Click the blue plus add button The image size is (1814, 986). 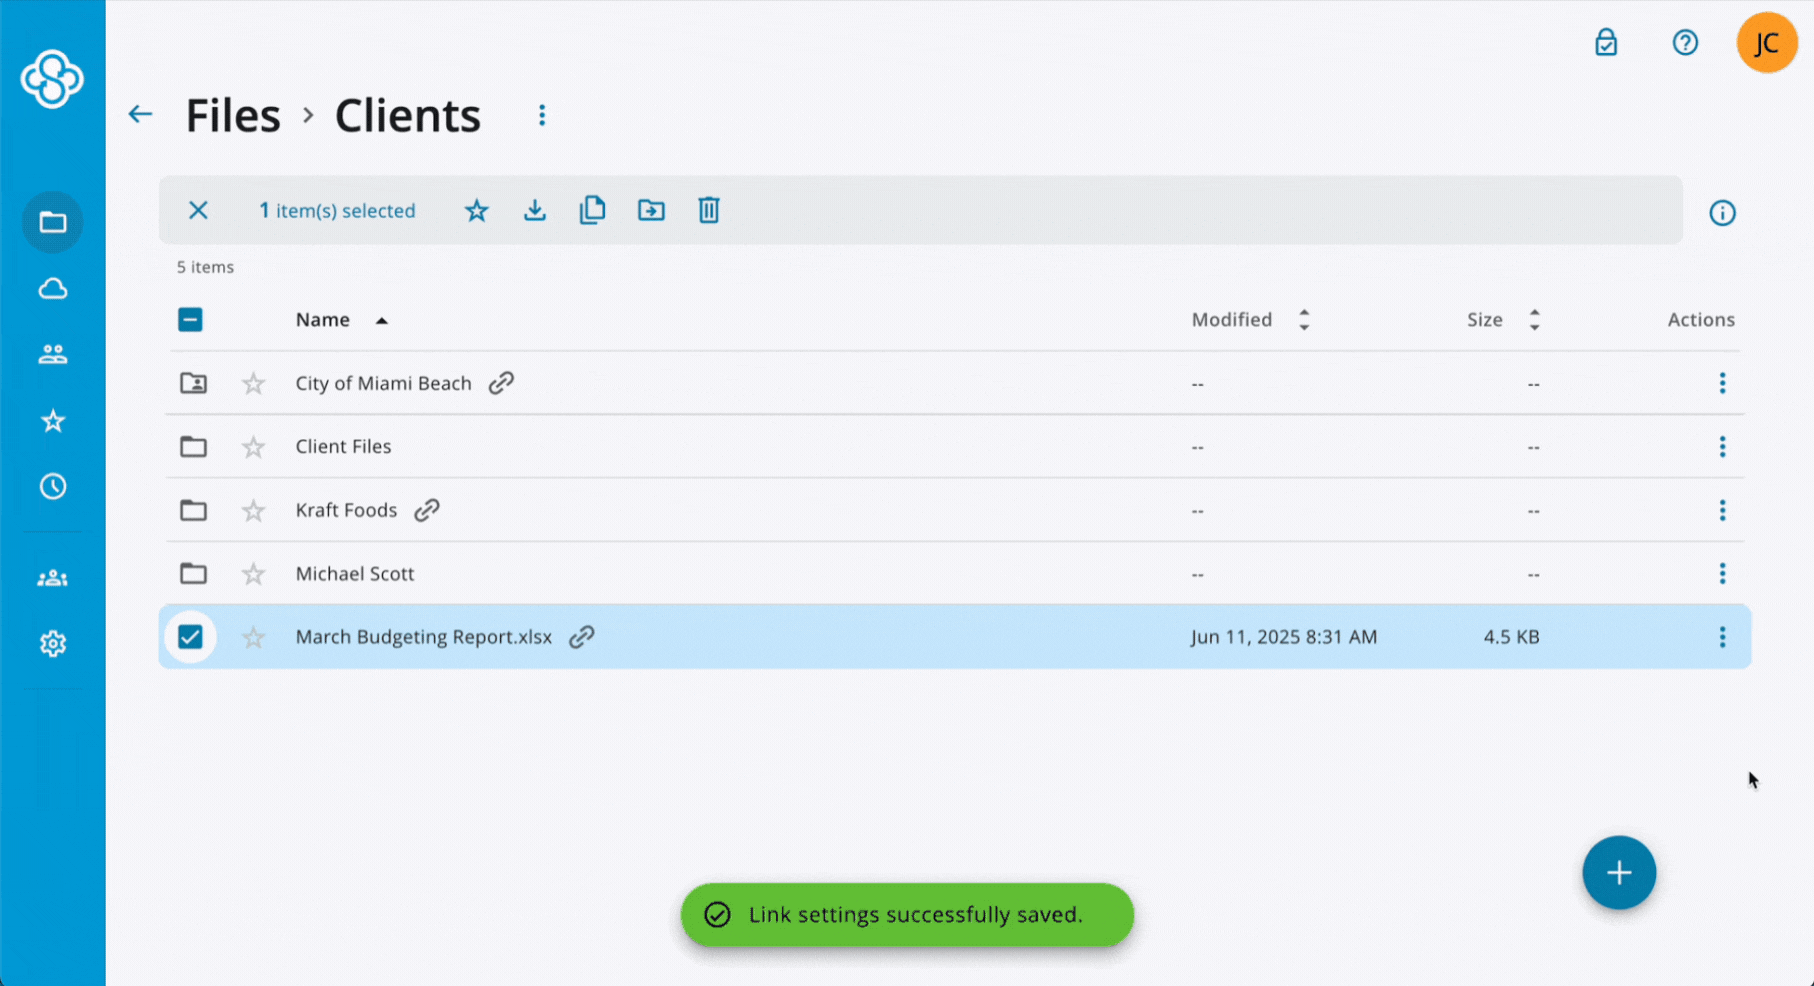[x=1619, y=873]
